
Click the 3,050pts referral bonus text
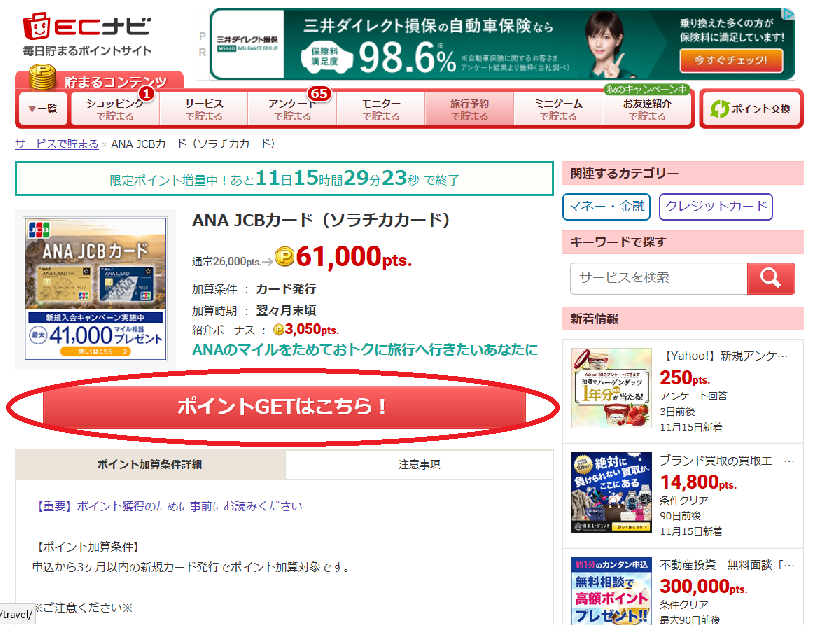pos(311,329)
